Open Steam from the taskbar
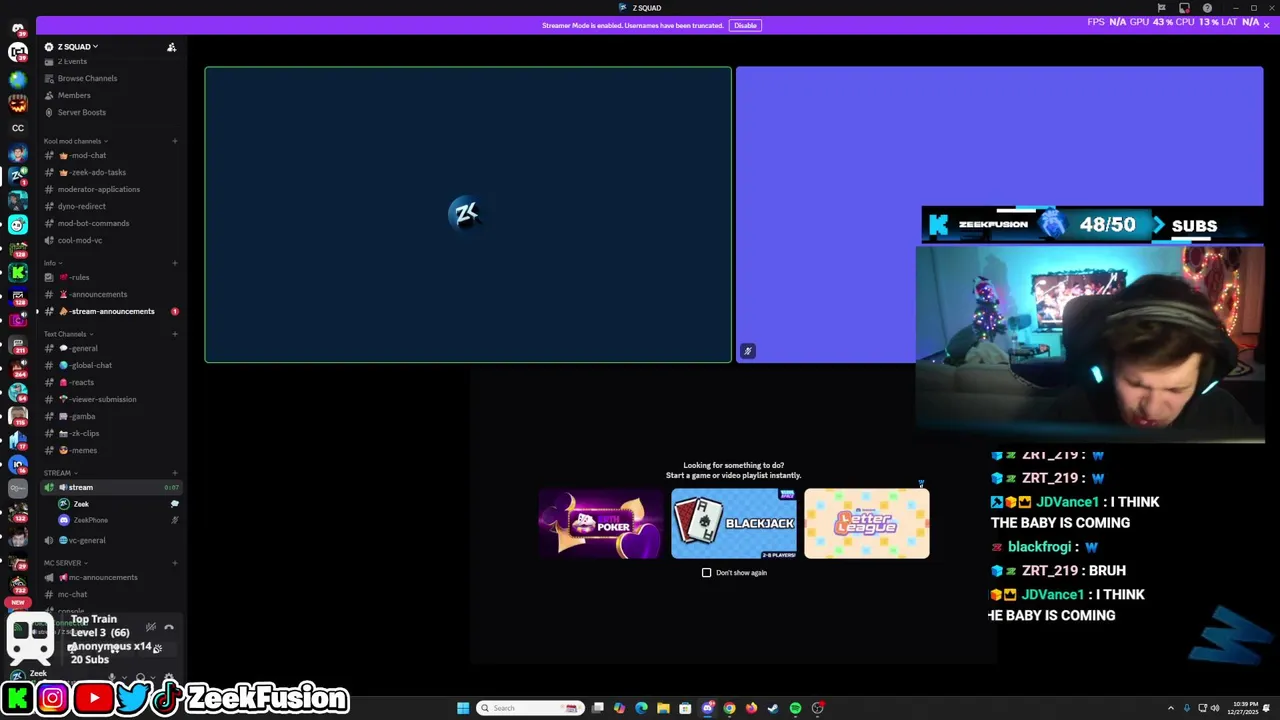 [773, 708]
